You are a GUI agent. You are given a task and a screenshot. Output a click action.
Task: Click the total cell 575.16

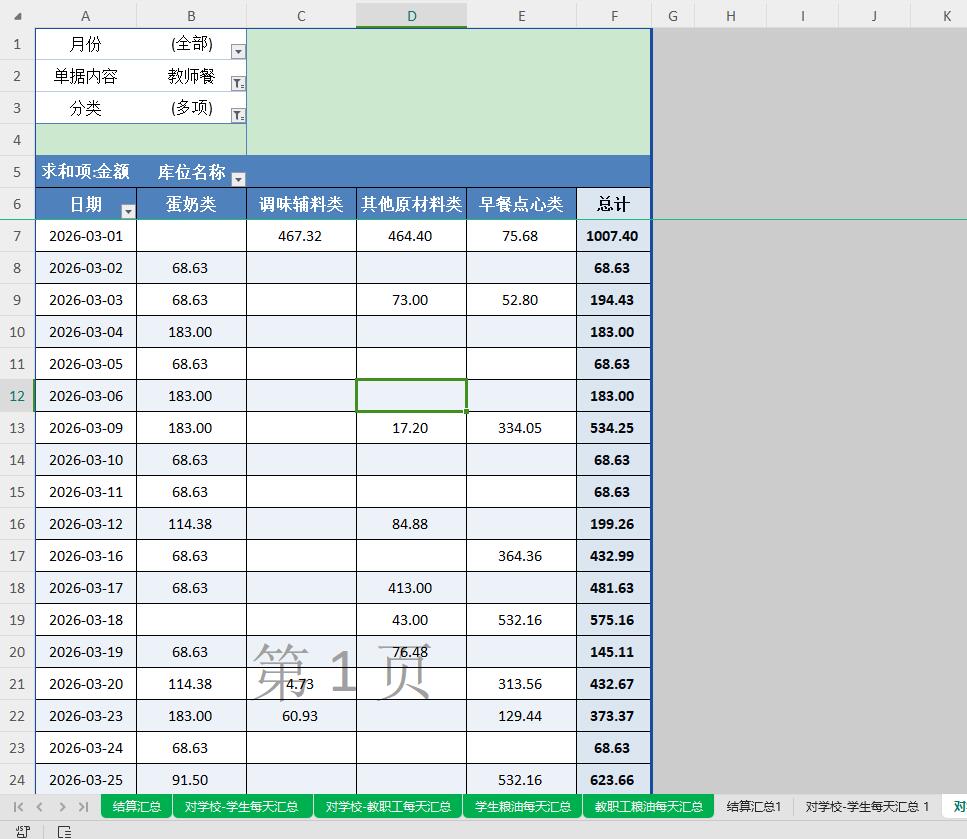coord(614,620)
